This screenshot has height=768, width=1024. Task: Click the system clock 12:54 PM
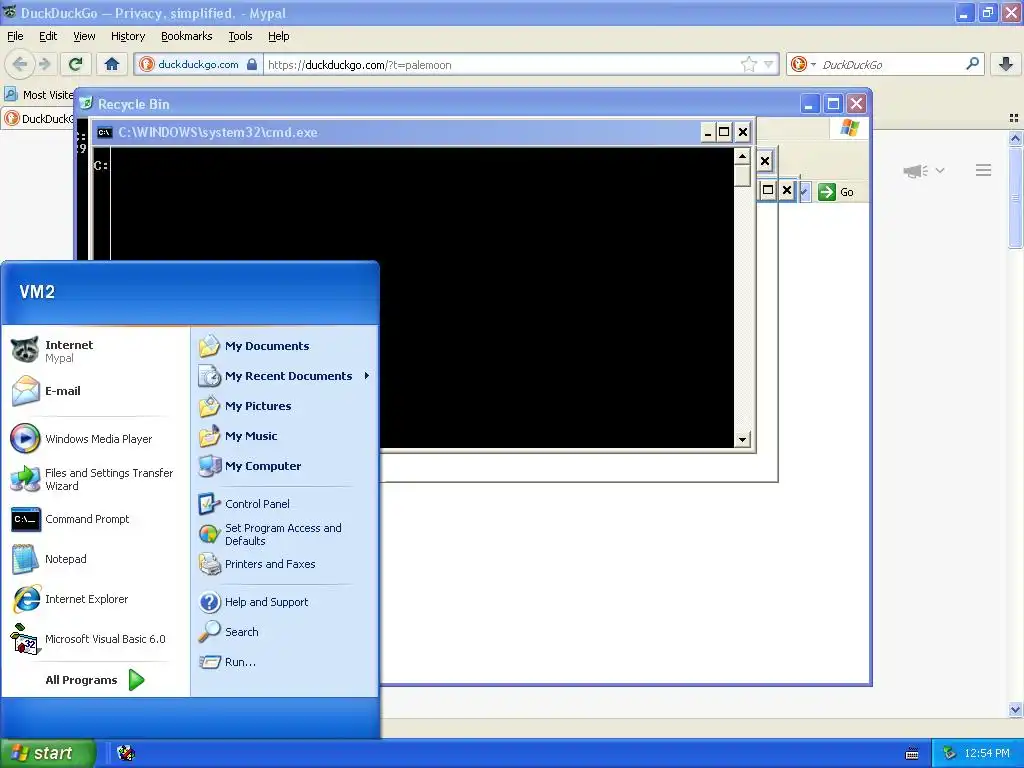[986, 754]
